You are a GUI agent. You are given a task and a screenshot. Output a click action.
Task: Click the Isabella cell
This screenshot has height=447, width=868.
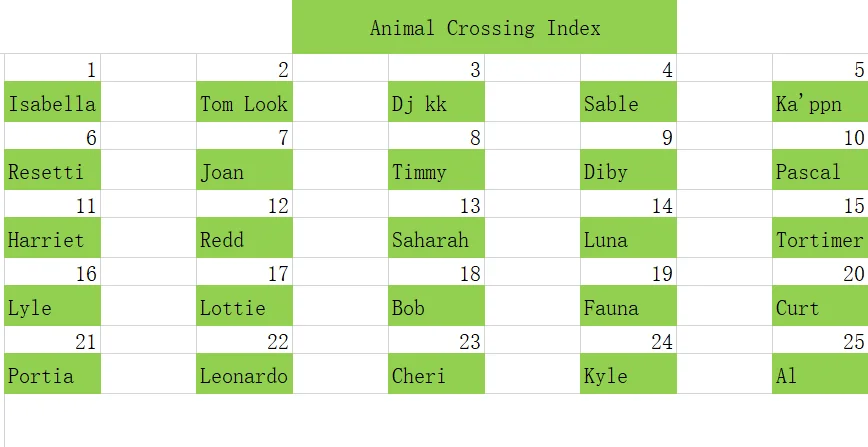53,102
